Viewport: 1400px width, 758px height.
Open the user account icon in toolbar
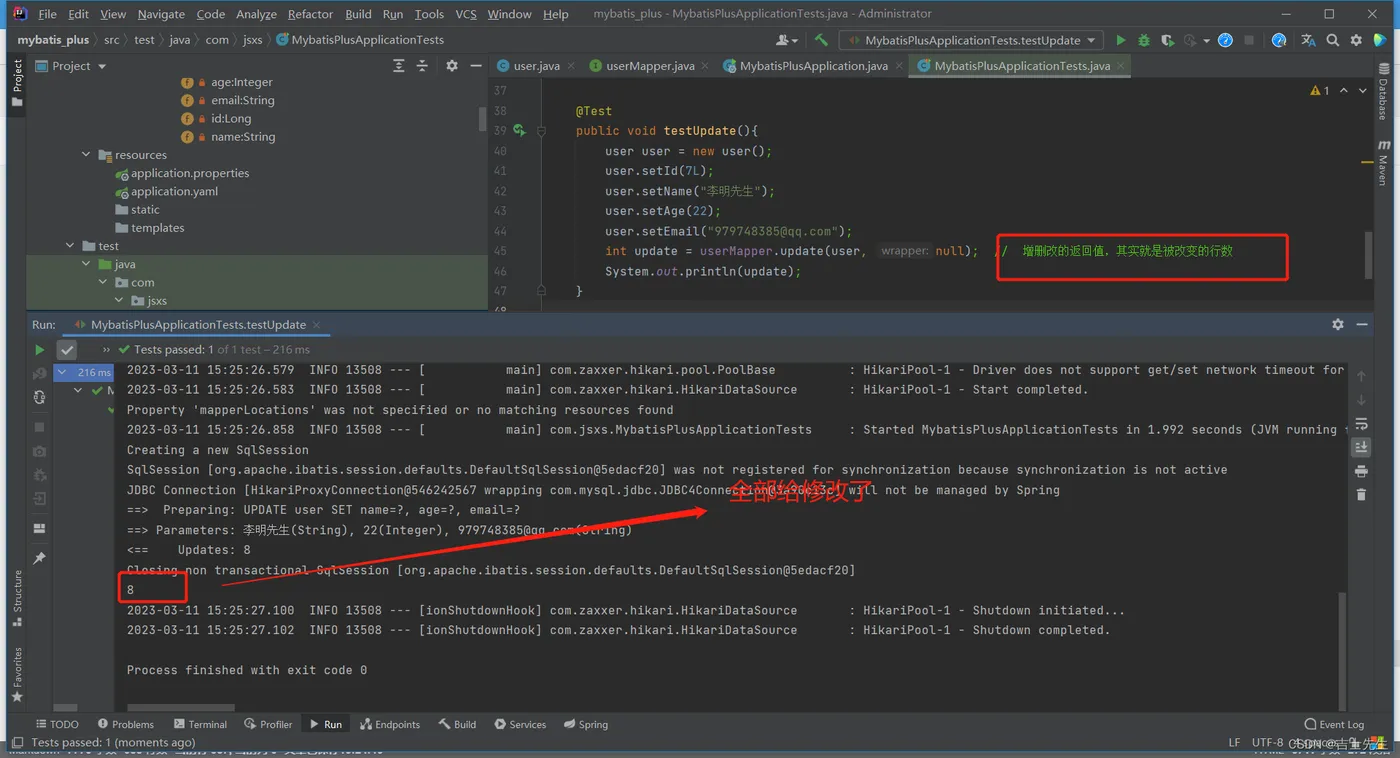coord(786,40)
